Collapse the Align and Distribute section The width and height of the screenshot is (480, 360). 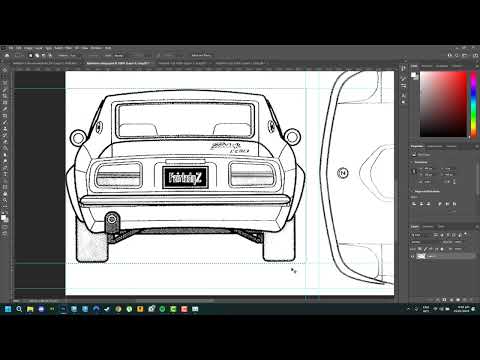(413, 192)
